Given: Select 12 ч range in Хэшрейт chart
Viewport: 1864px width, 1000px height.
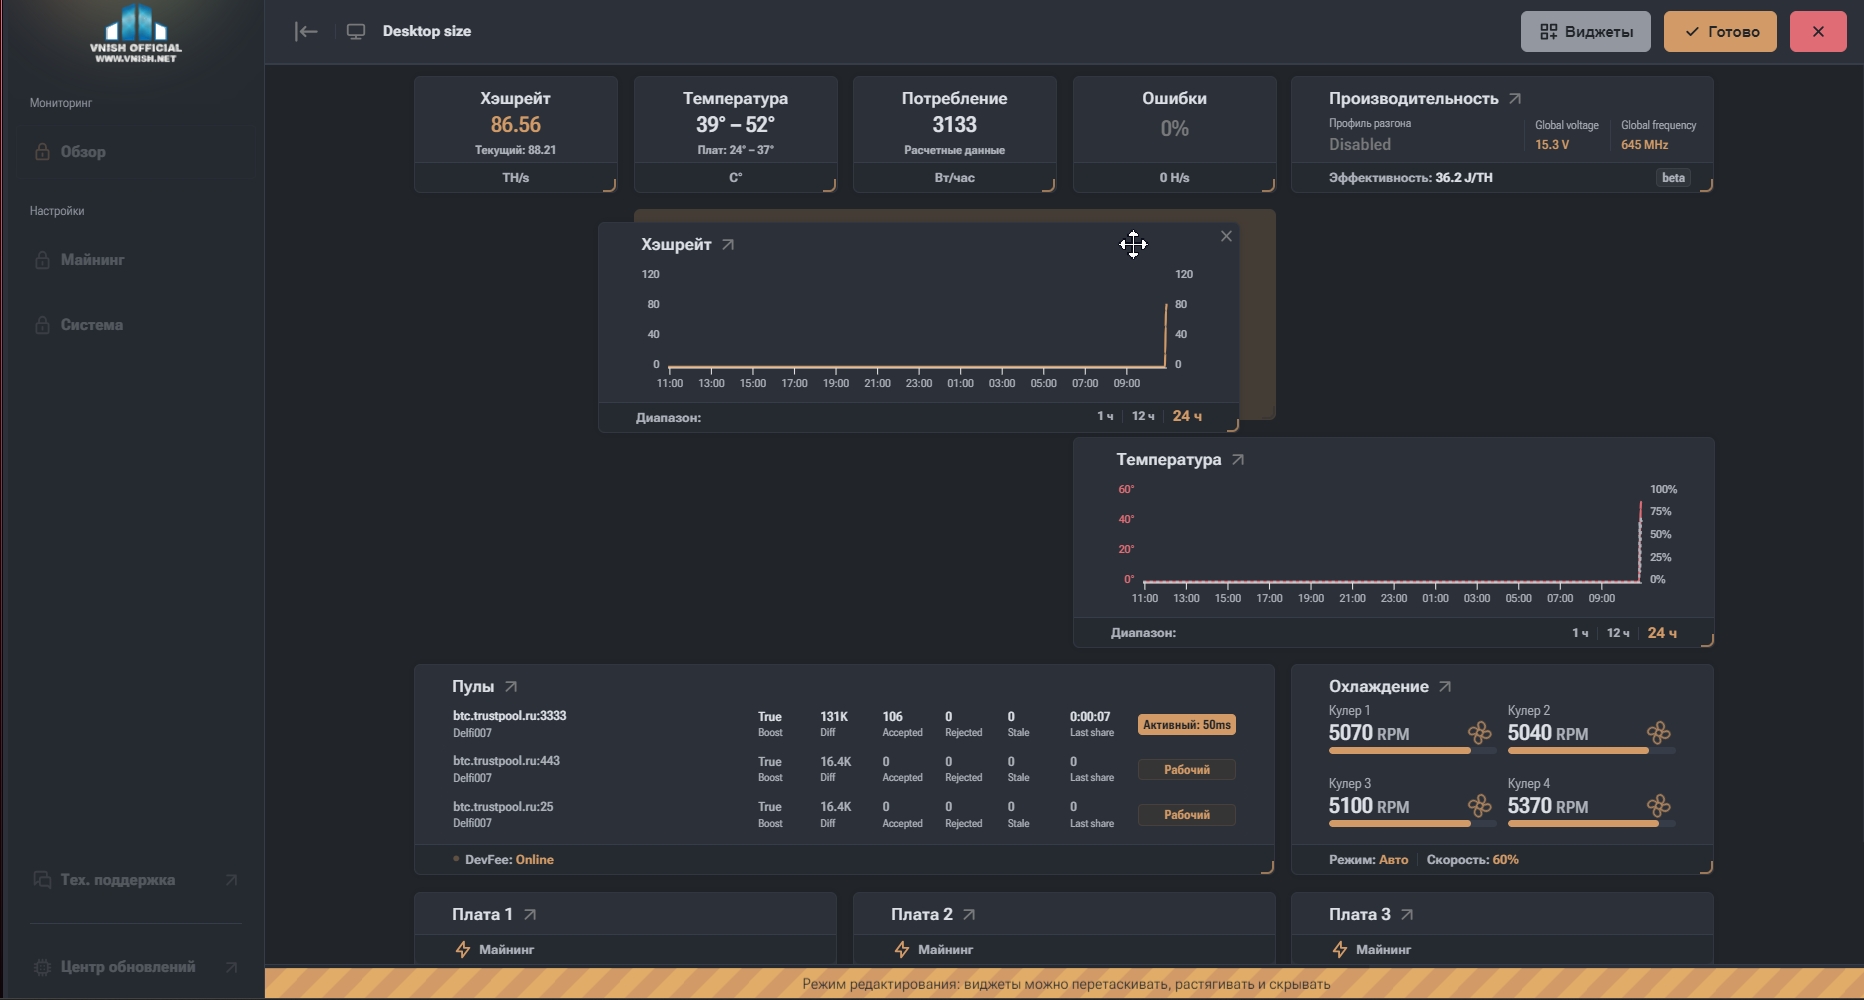Looking at the screenshot, I should coord(1143,416).
